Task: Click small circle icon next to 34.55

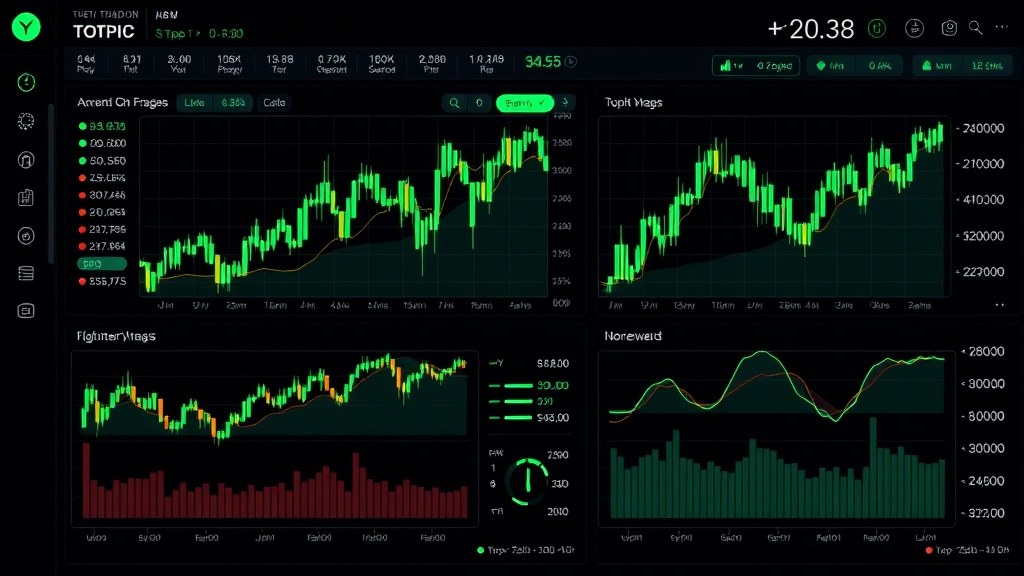Action: 571,61
